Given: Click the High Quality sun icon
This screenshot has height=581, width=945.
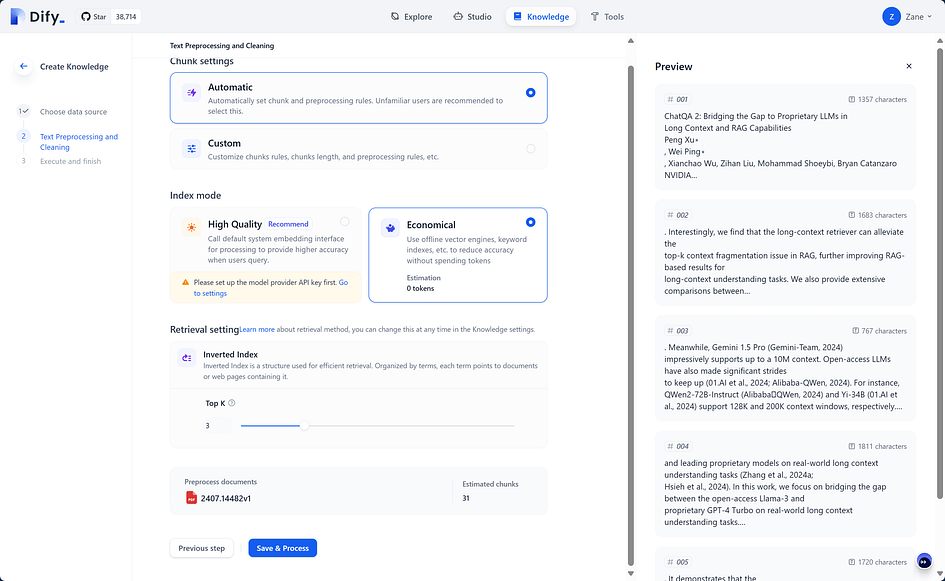Looking at the screenshot, I should (192, 227).
